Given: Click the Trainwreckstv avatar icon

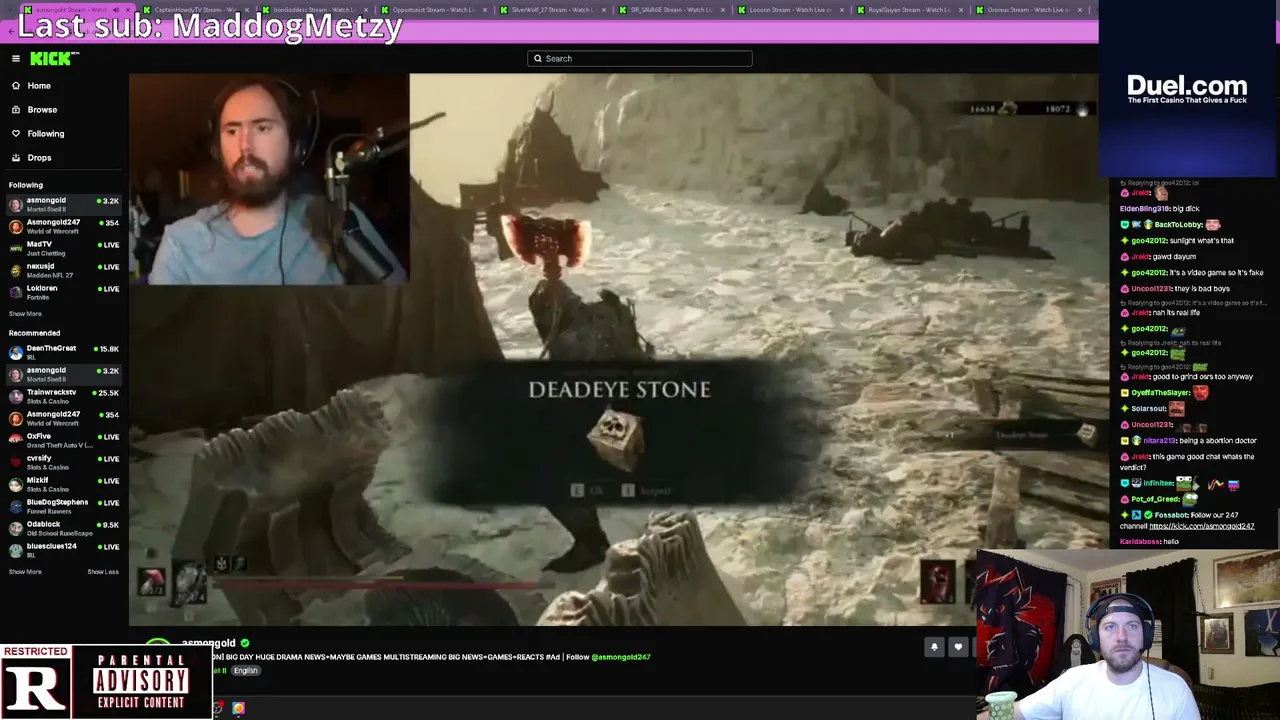Looking at the screenshot, I should [x=15, y=397].
